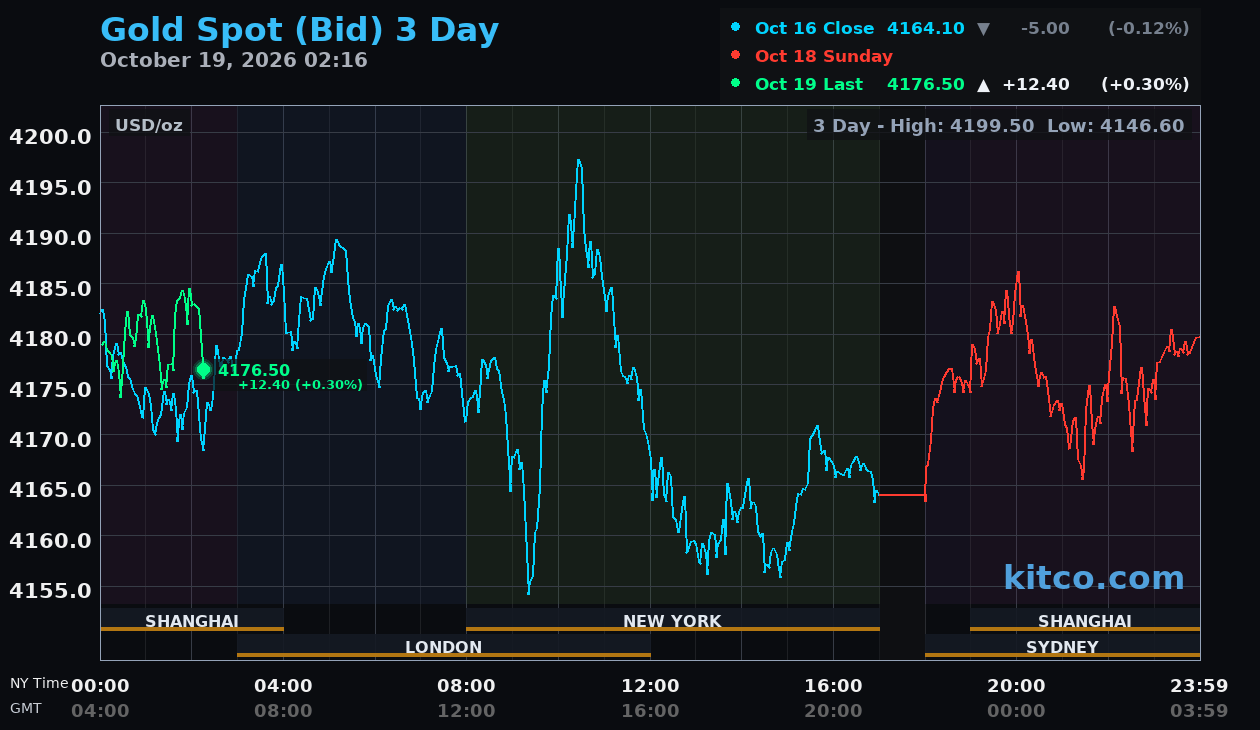
Task: Click the 00:00 NY time tick label
Action: coord(100,686)
